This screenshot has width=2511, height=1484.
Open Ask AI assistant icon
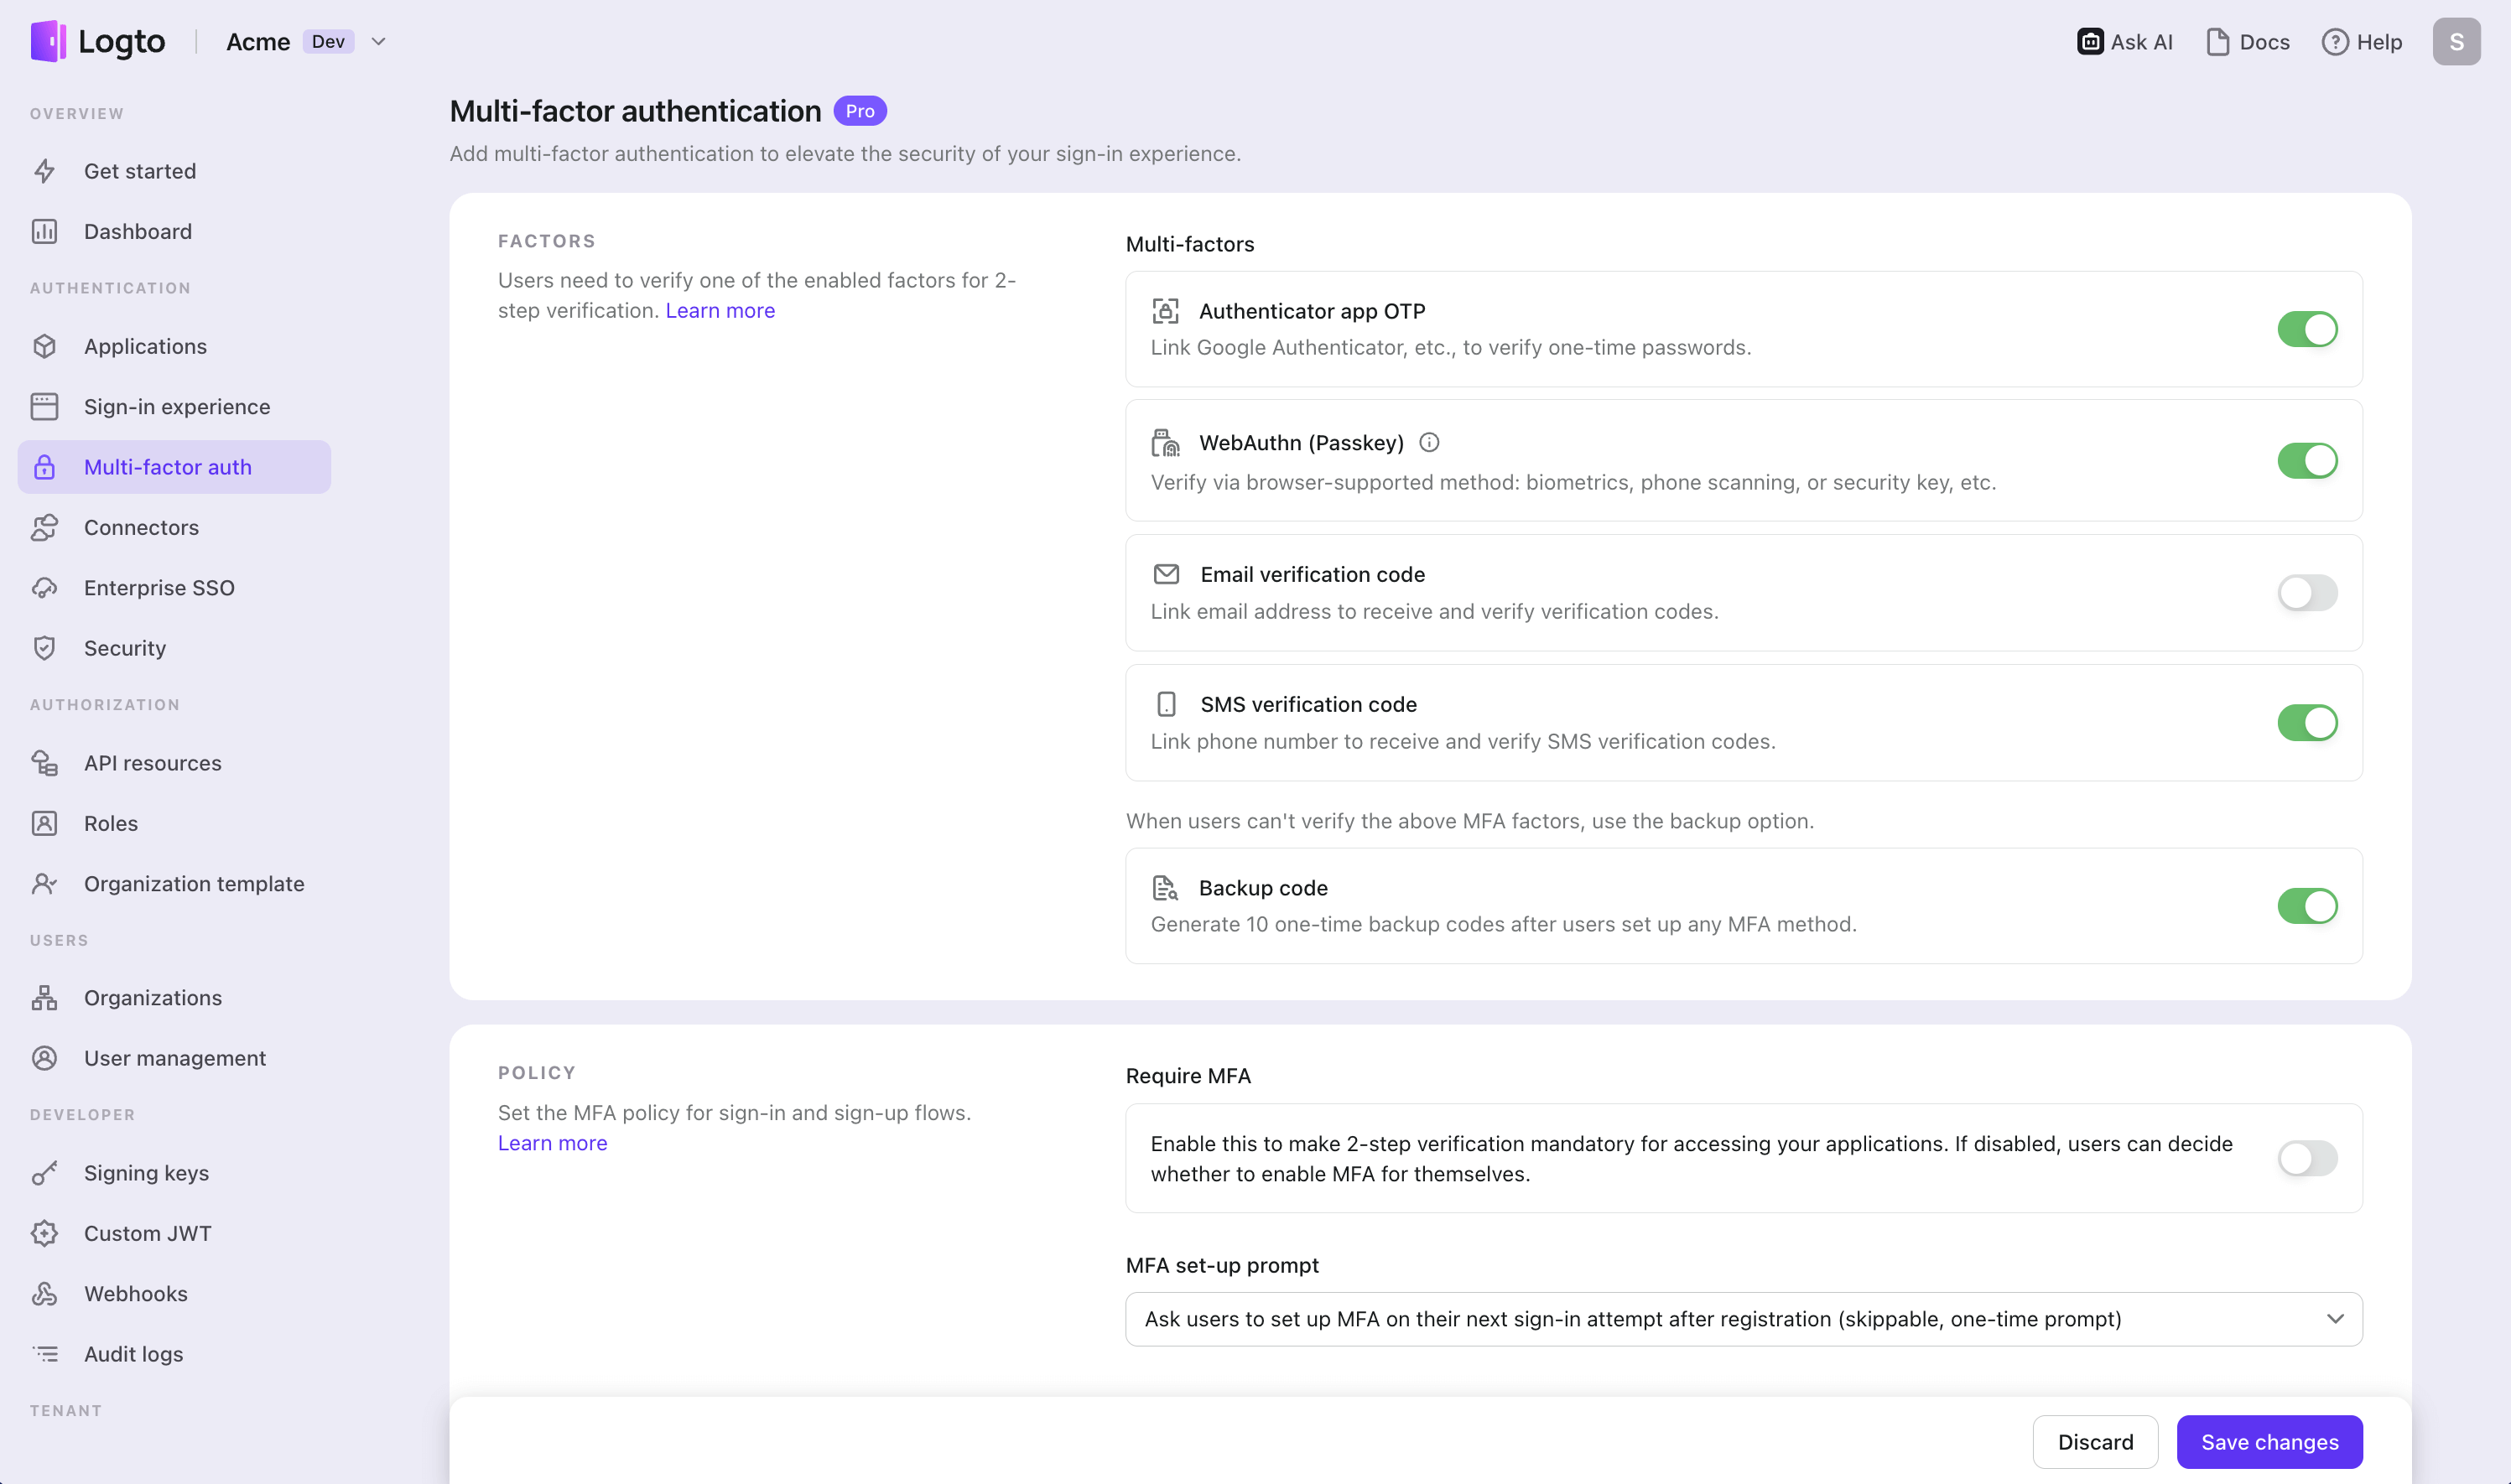[x=2089, y=42]
